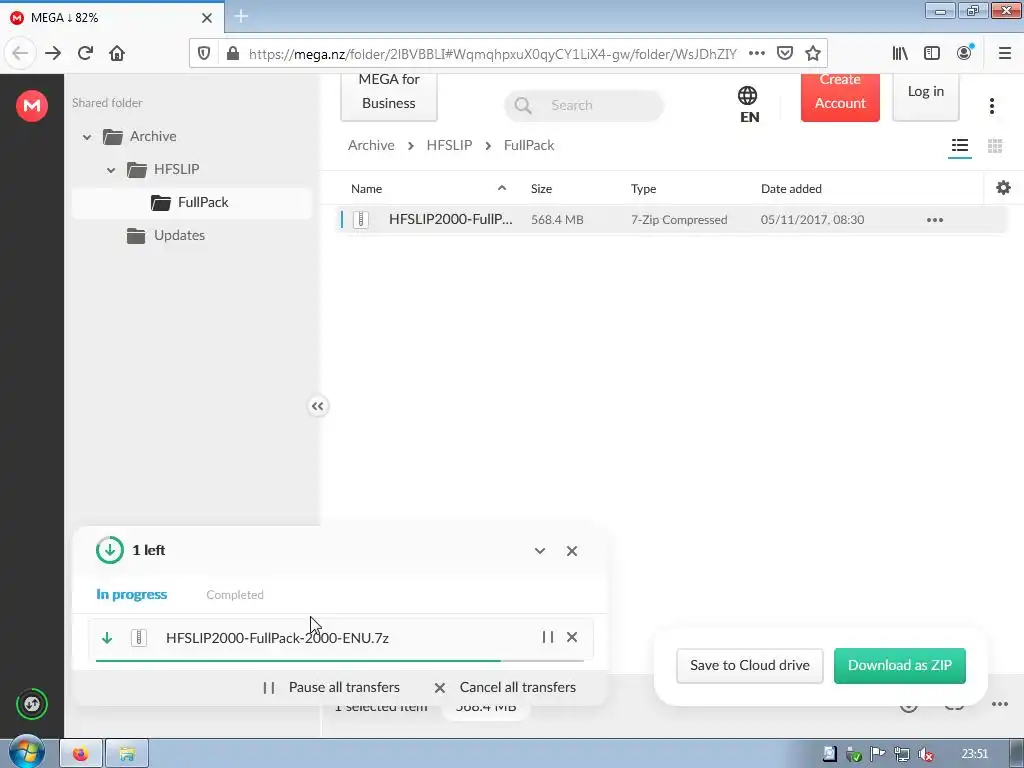The image size is (1024, 768).
Task: Click Save to Cloud drive
Action: (750, 665)
